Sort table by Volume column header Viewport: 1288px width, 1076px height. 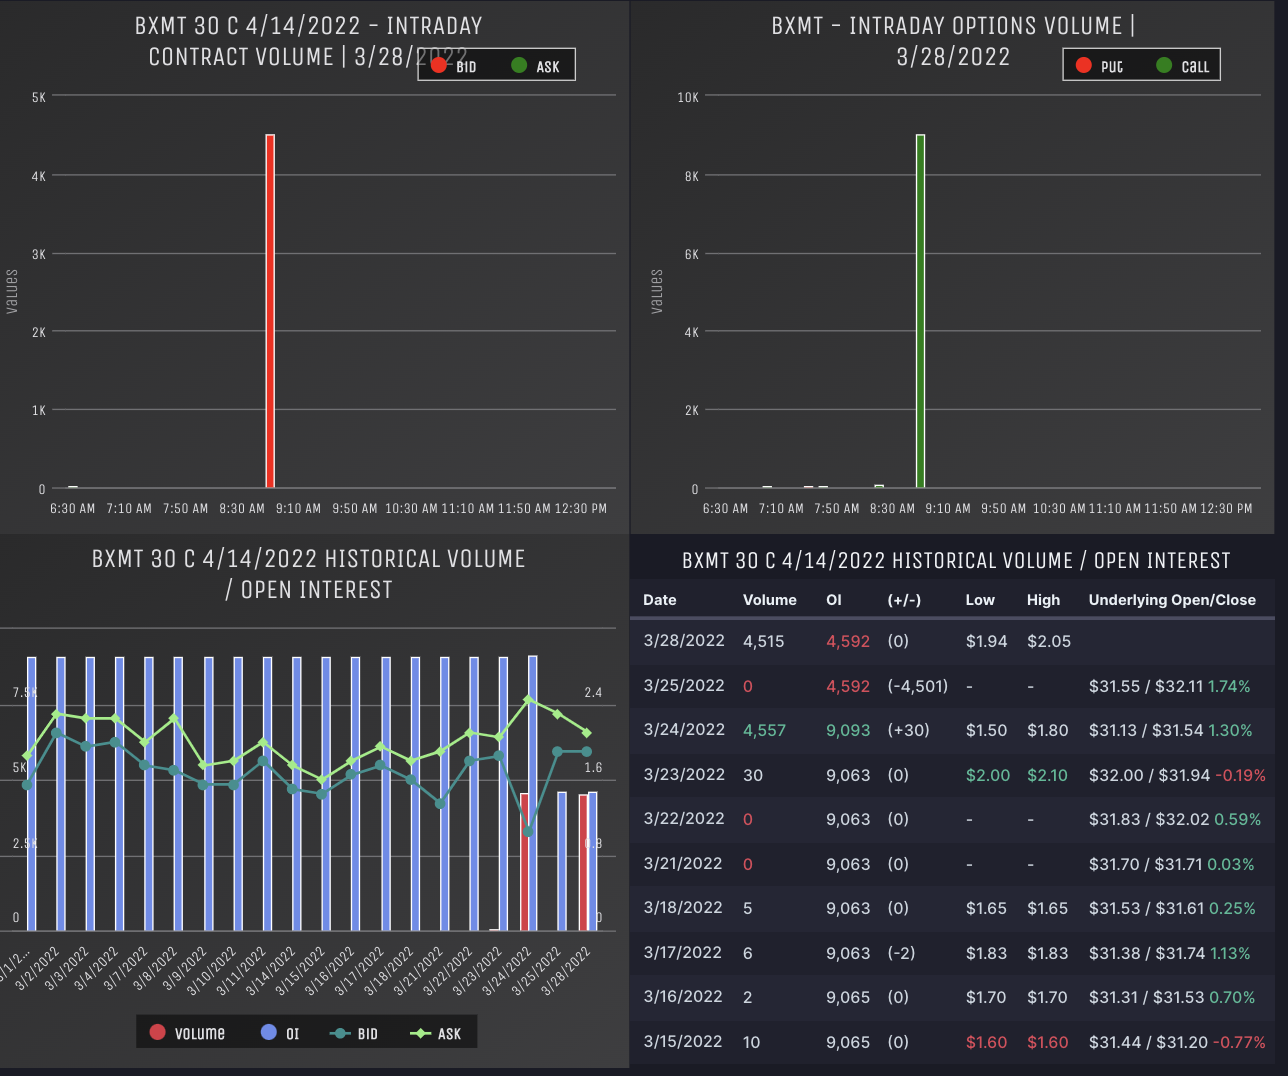[769, 600]
